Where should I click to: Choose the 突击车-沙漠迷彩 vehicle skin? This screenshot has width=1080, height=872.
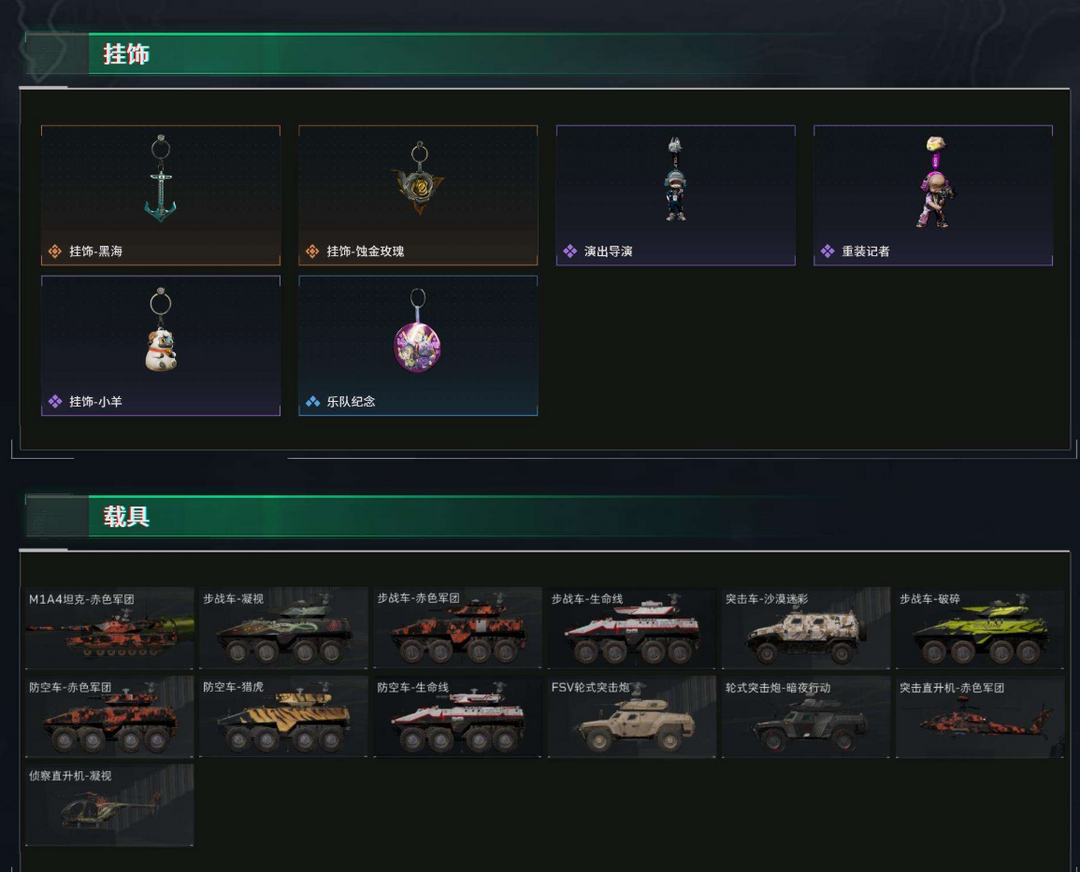(x=807, y=628)
